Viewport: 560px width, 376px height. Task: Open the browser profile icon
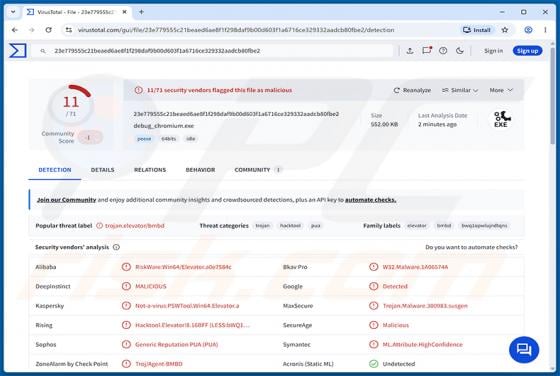(x=528, y=30)
